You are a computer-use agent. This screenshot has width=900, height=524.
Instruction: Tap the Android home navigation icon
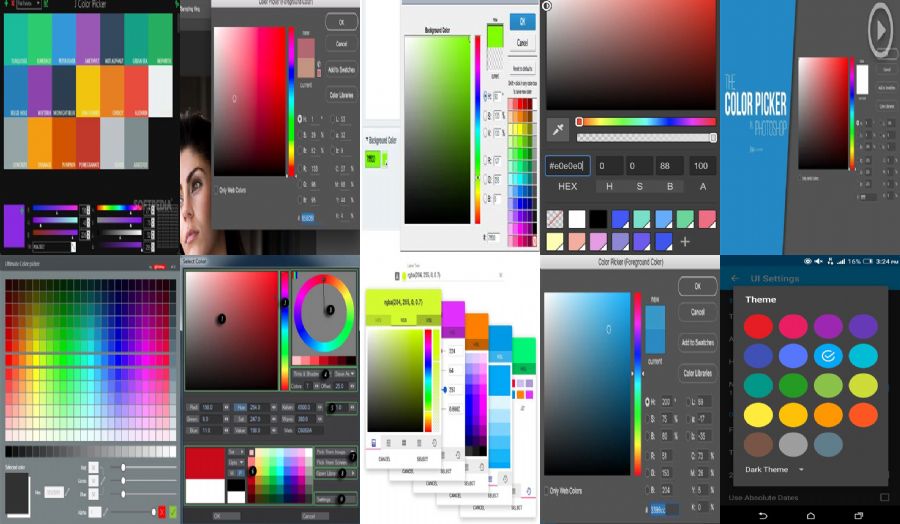click(x=811, y=514)
